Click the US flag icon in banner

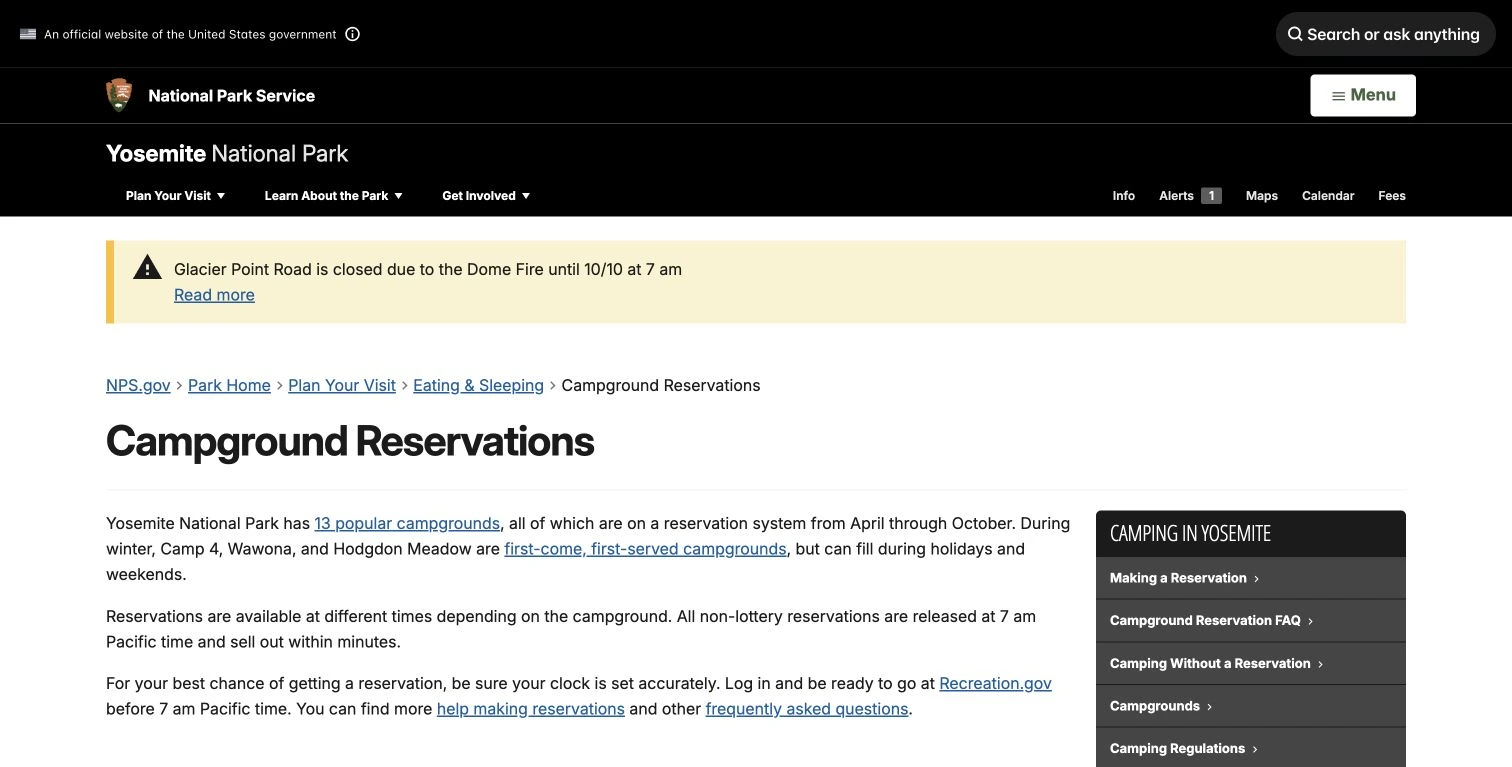[28, 34]
